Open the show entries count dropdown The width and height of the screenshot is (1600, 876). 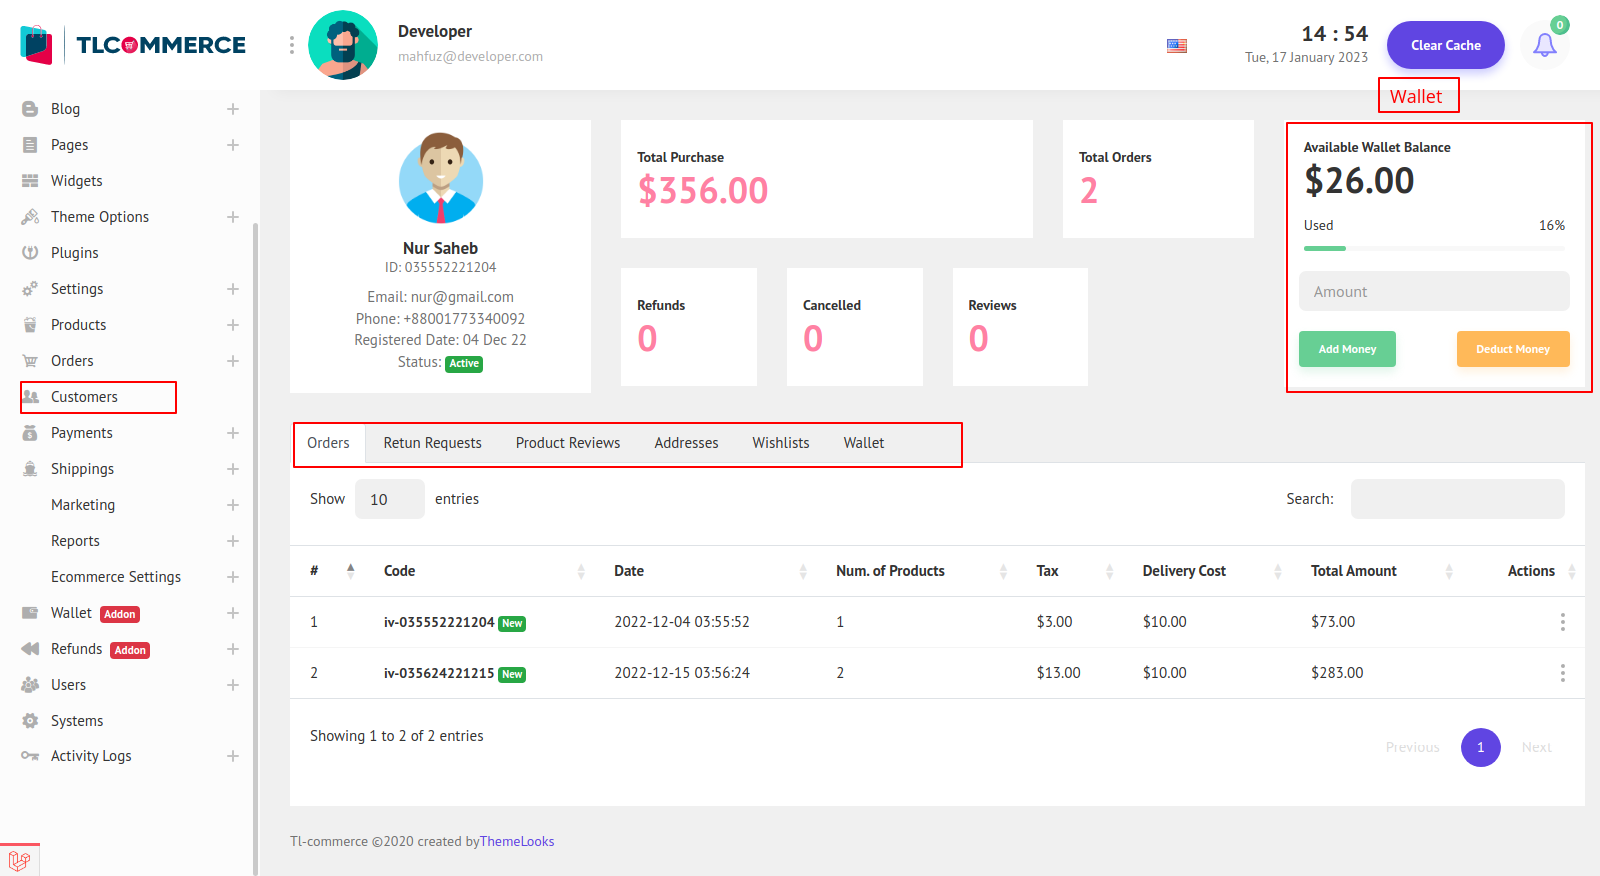389,499
